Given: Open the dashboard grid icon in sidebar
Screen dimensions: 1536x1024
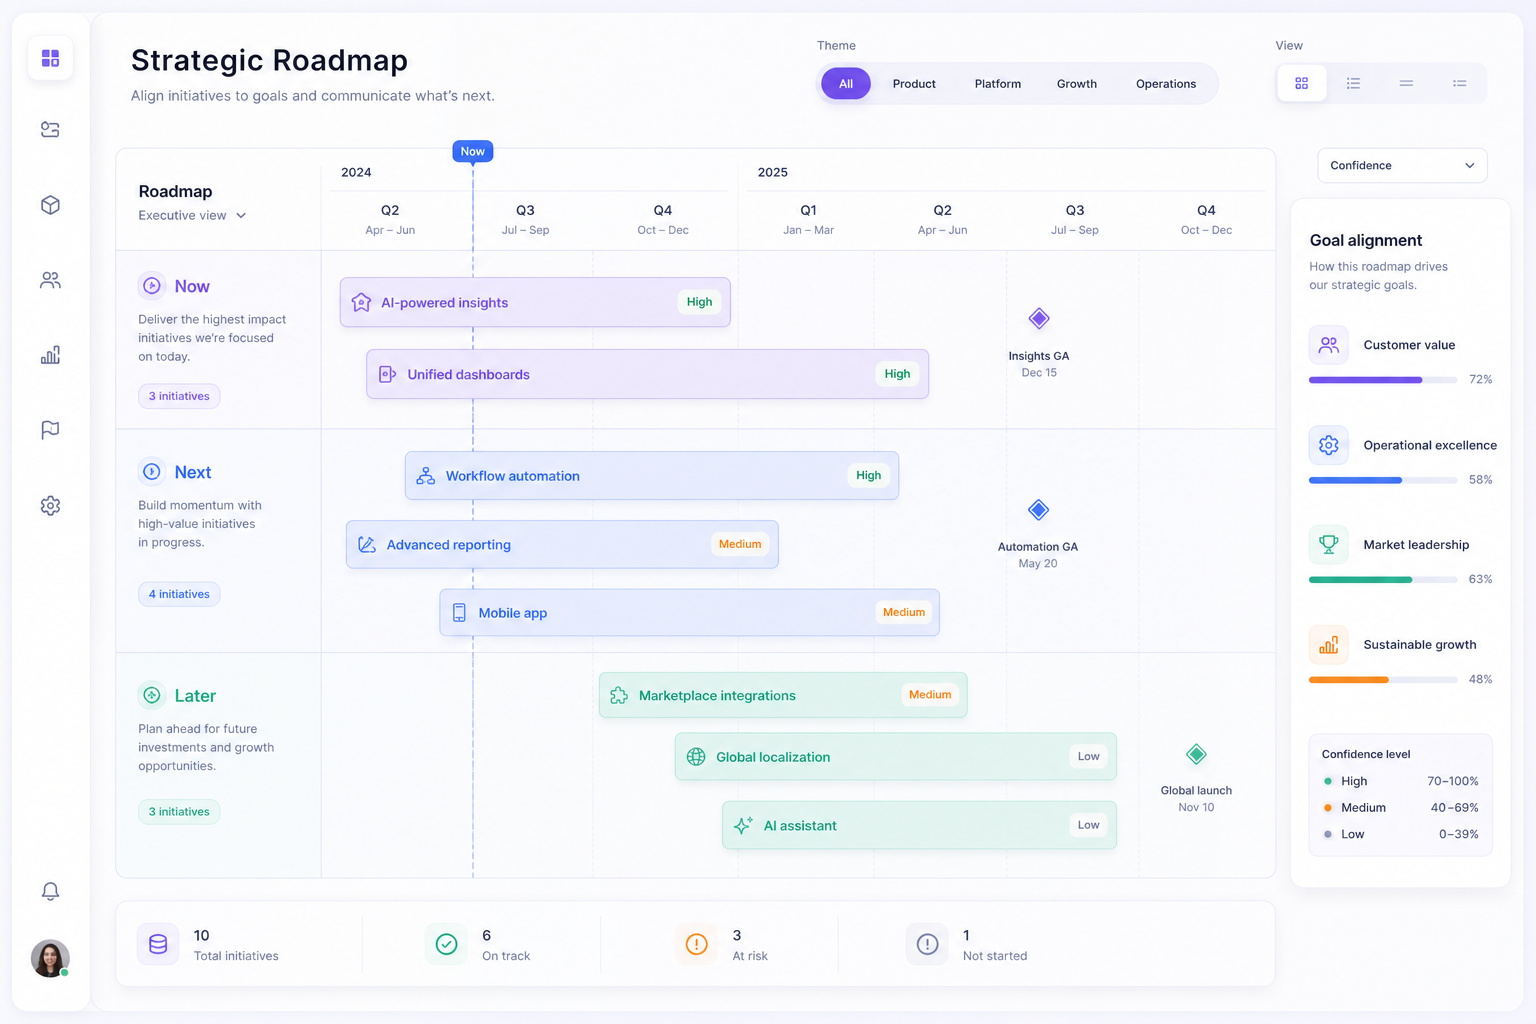Looking at the screenshot, I should click(50, 58).
